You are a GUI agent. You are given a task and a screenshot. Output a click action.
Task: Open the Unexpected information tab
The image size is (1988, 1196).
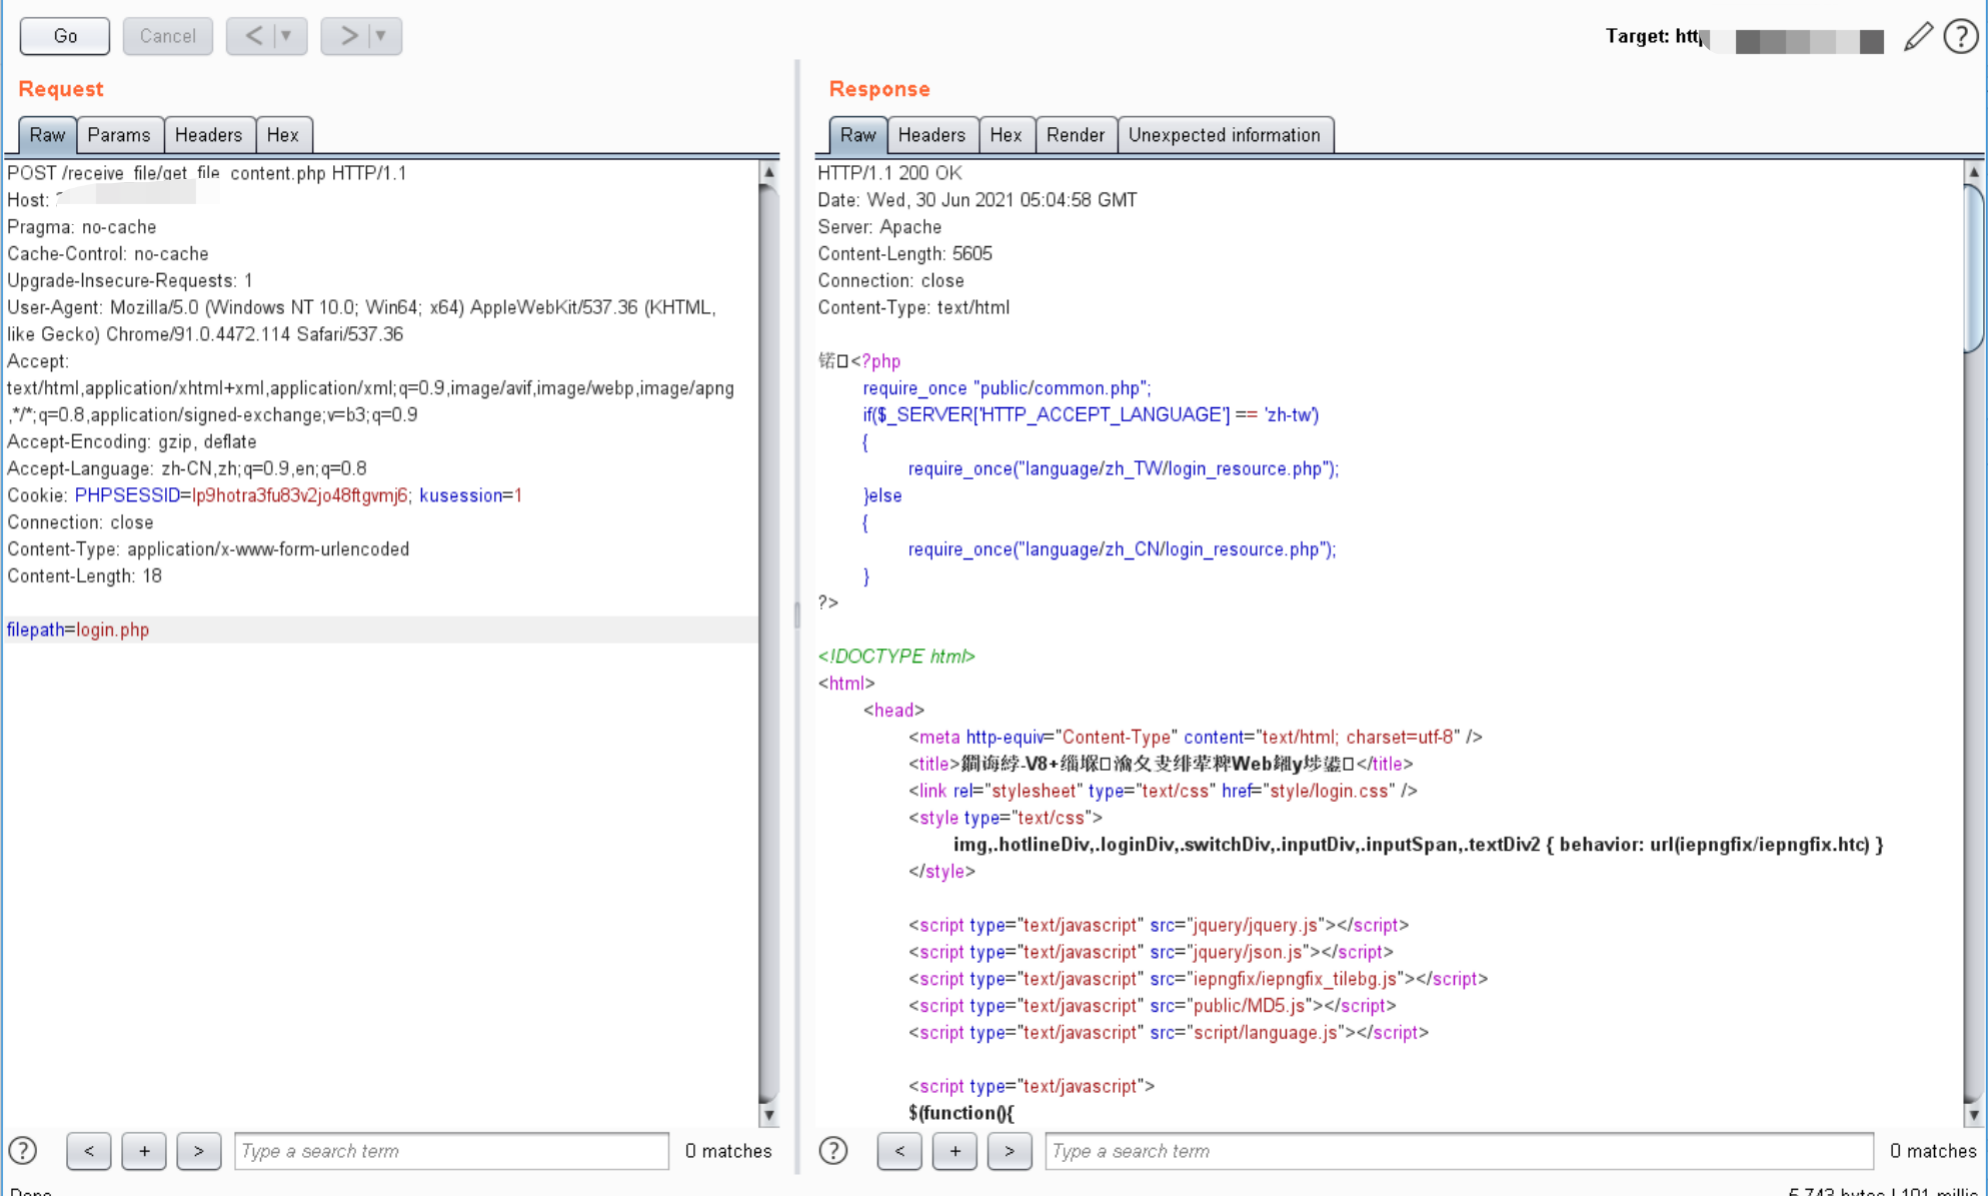click(1224, 135)
